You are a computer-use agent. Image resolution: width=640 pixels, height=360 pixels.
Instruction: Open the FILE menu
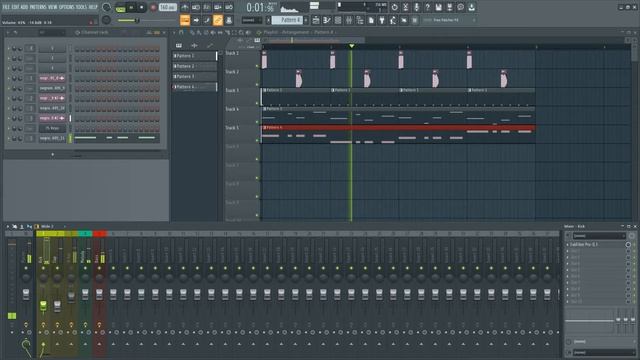(6, 7)
